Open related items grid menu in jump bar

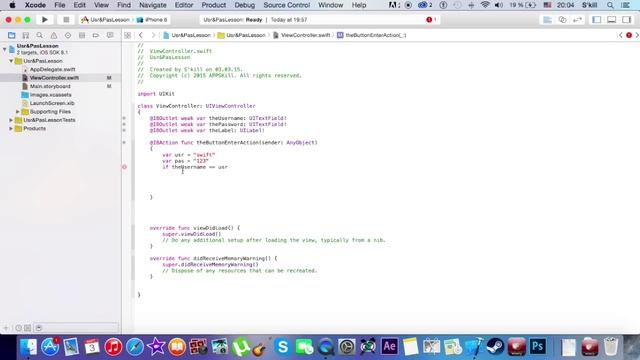coord(127,36)
